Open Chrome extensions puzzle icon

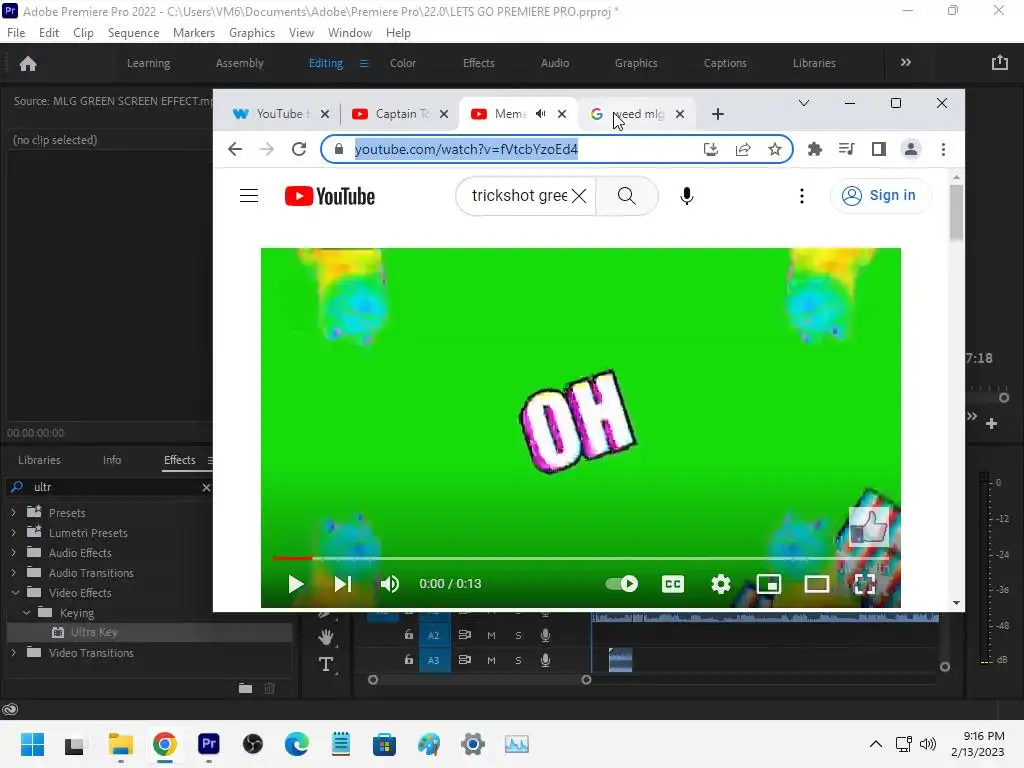(814, 150)
